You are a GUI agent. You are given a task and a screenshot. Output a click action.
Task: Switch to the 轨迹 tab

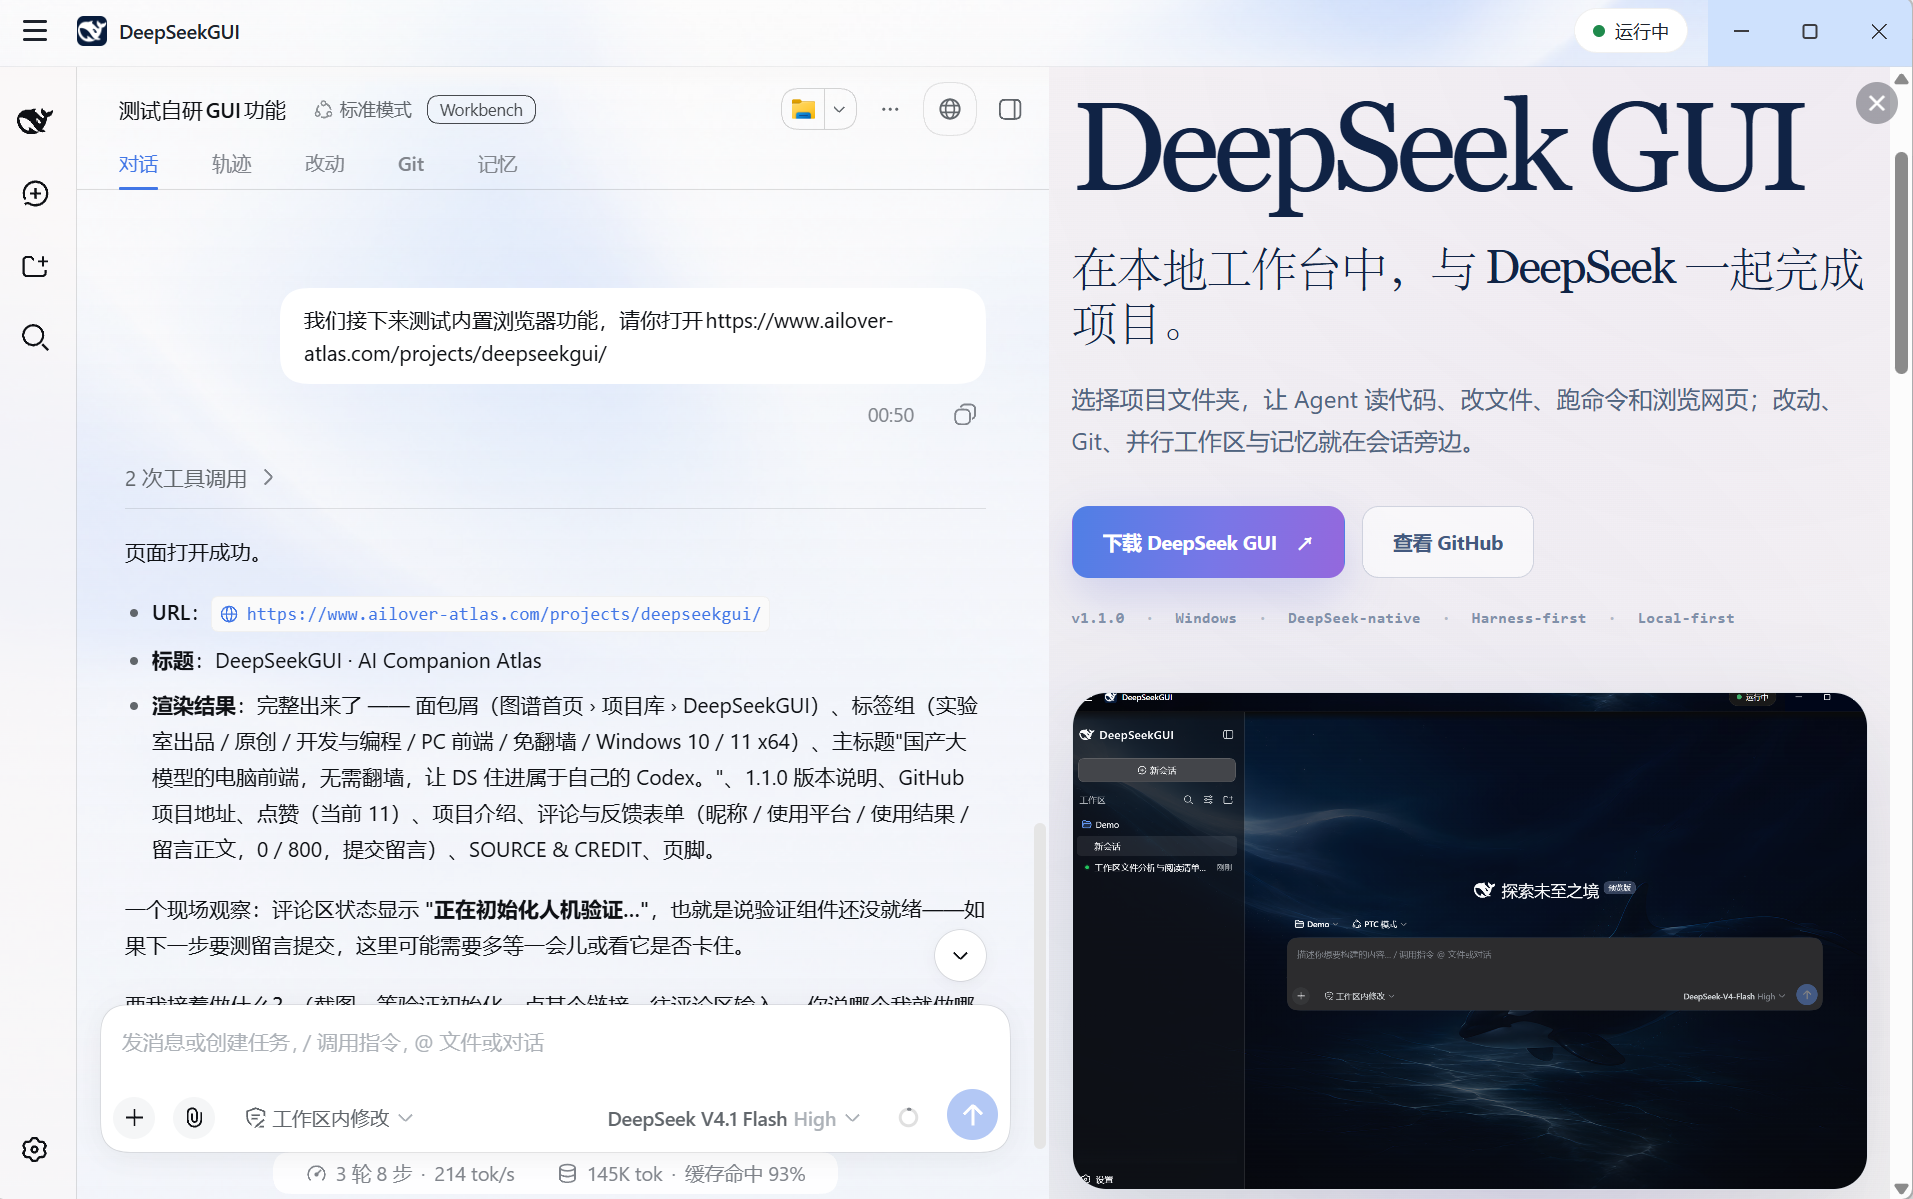pyautogui.click(x=232, y=164)
